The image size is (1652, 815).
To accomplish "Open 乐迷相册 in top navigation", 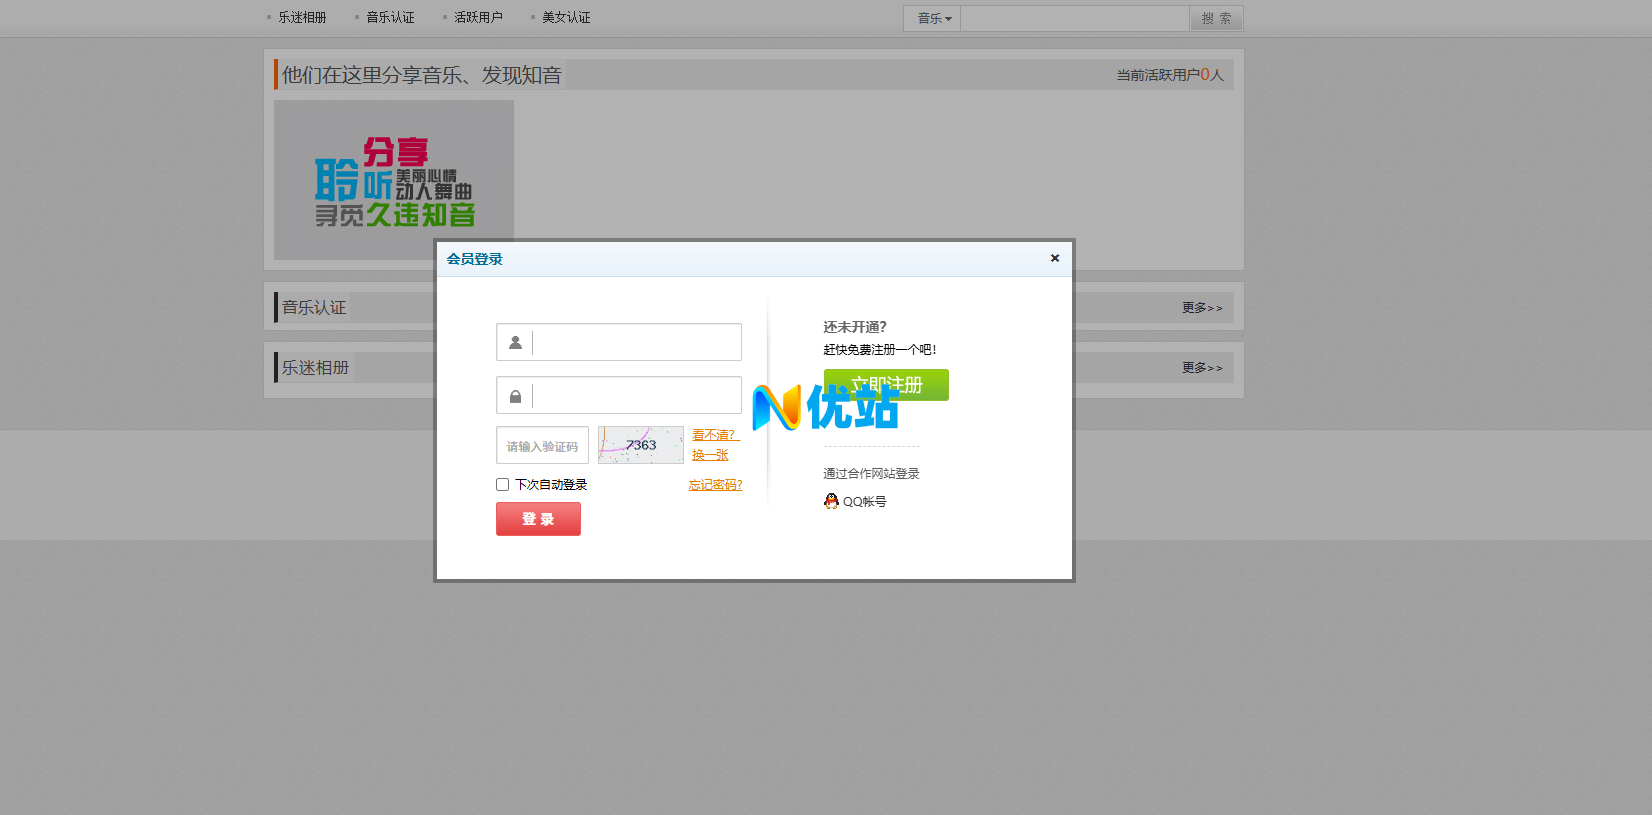I will tap(302, 18).
